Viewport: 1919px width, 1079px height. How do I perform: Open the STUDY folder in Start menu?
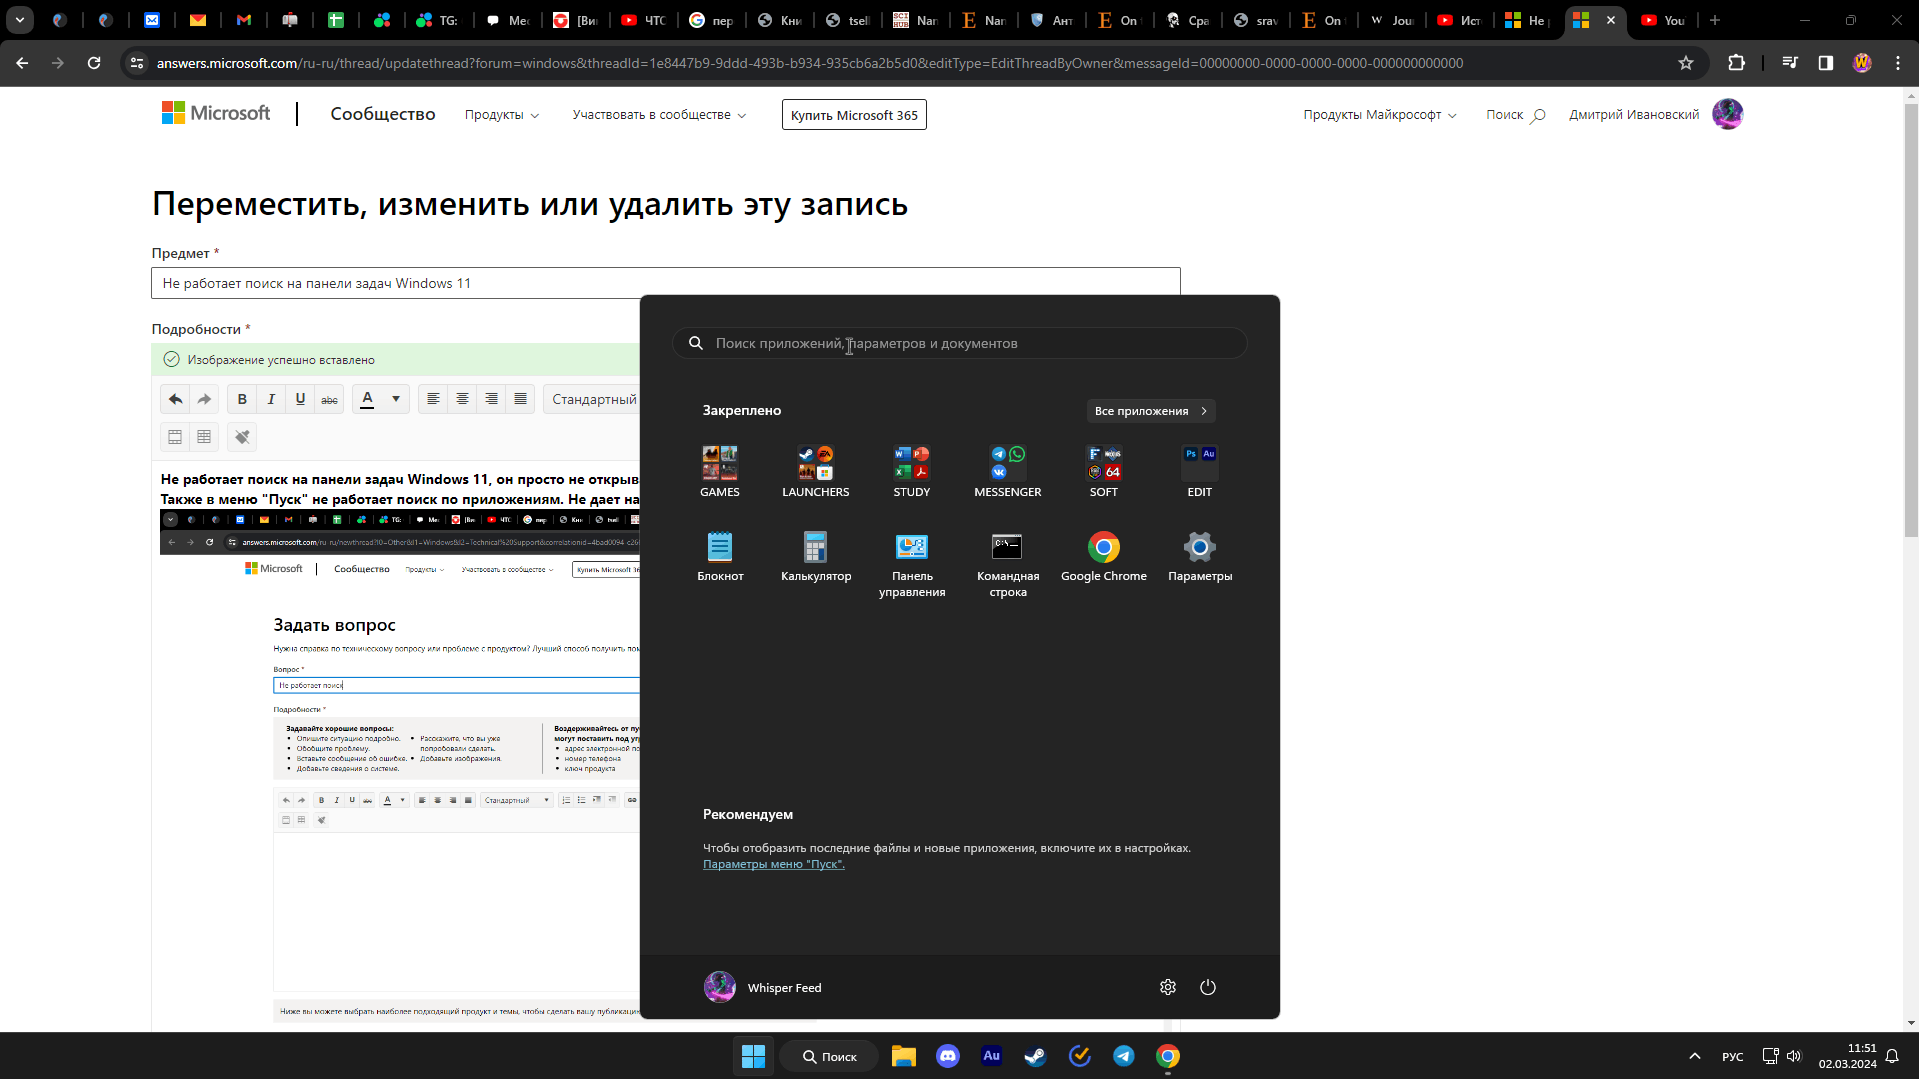911,471
